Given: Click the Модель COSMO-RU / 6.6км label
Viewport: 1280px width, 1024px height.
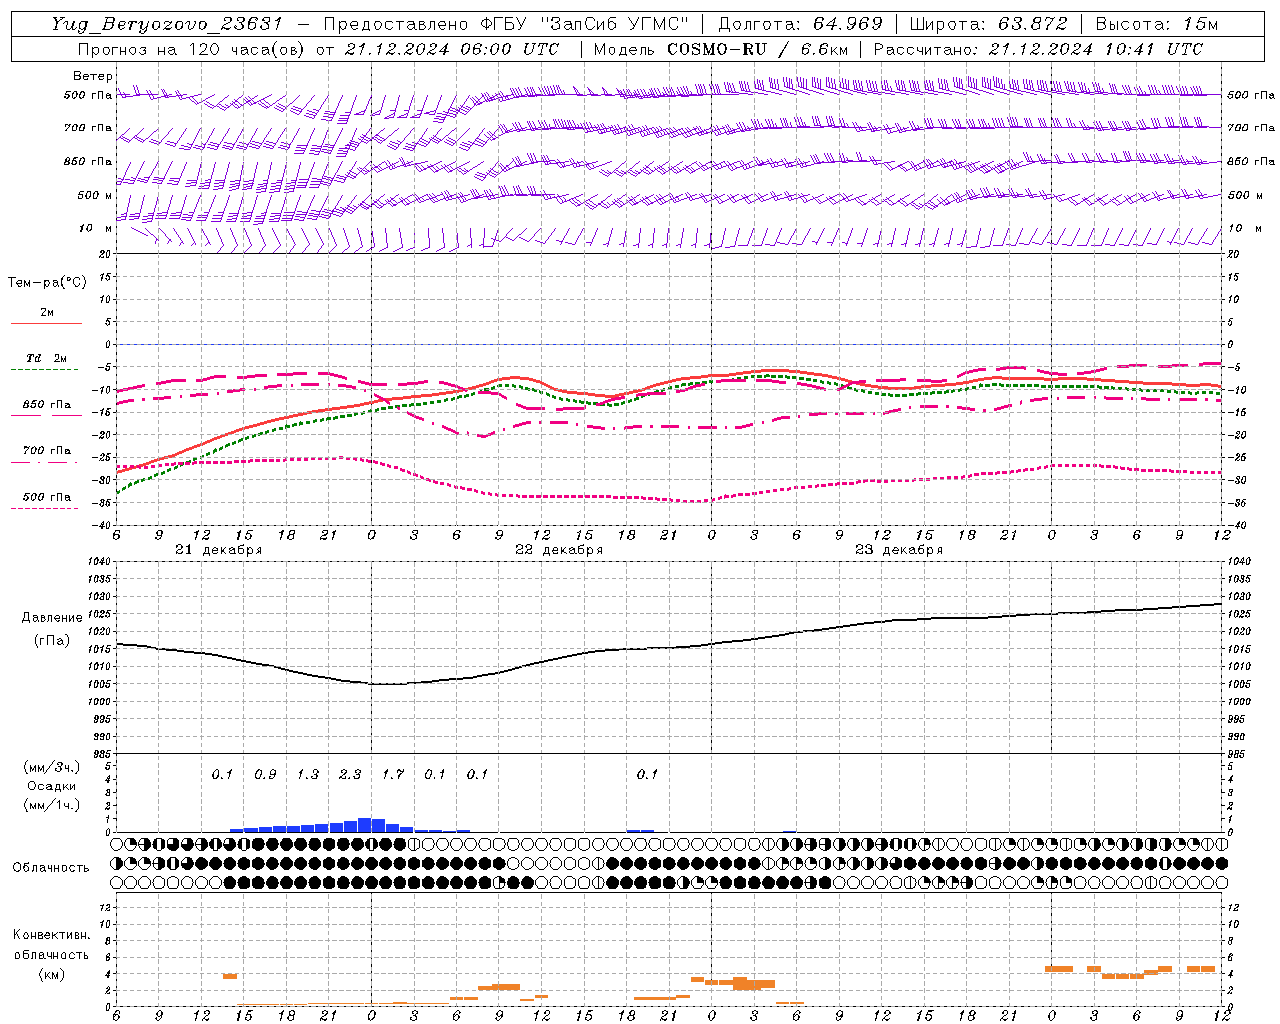Looking at the screenshot, I should (x=721, y=49).
